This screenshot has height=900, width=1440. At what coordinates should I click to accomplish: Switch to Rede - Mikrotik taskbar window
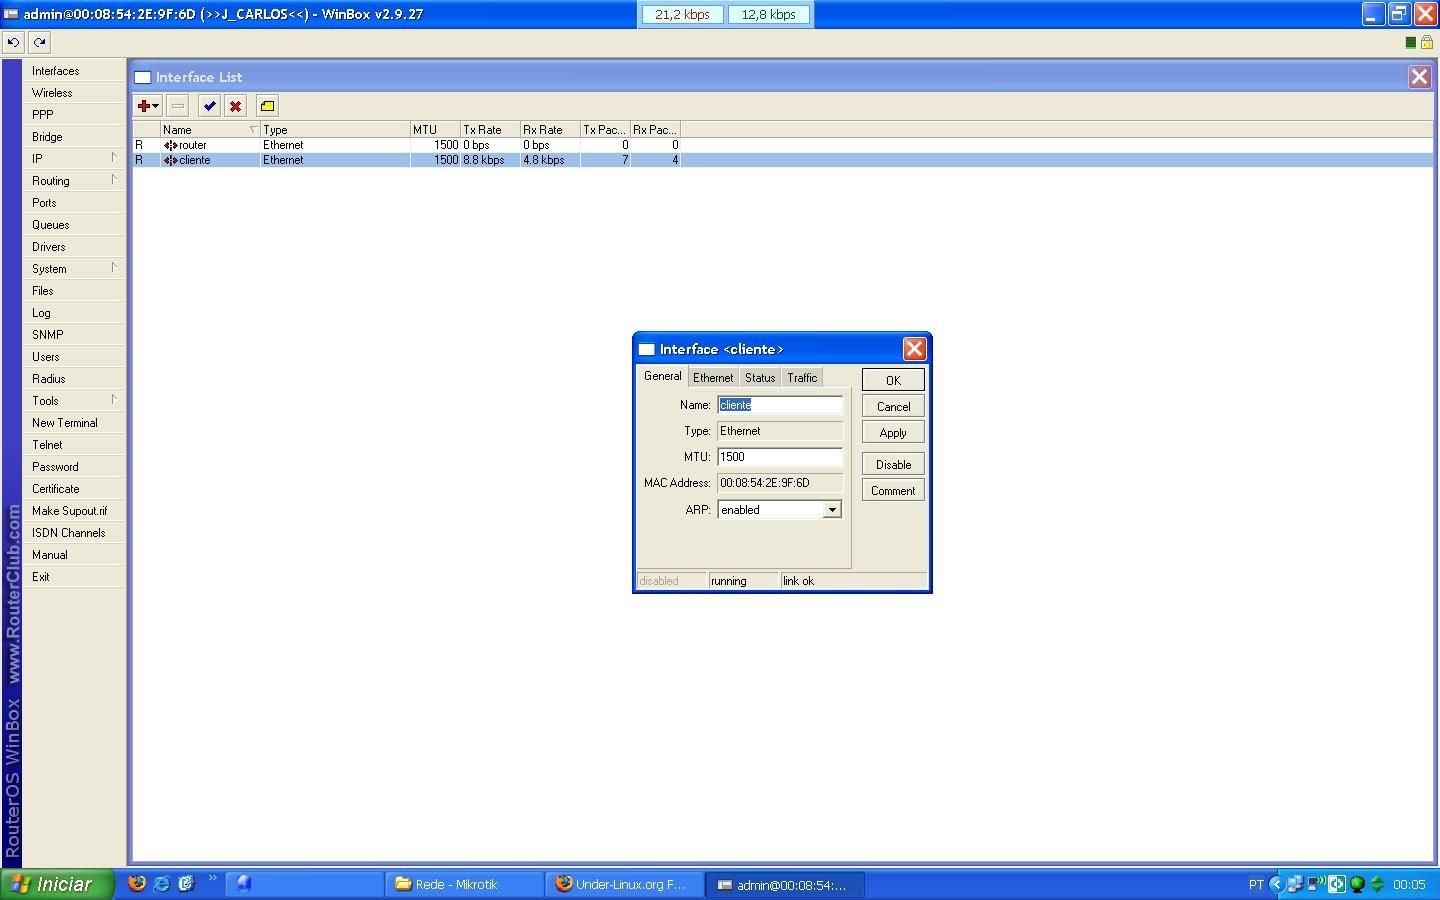coord(464,884)
